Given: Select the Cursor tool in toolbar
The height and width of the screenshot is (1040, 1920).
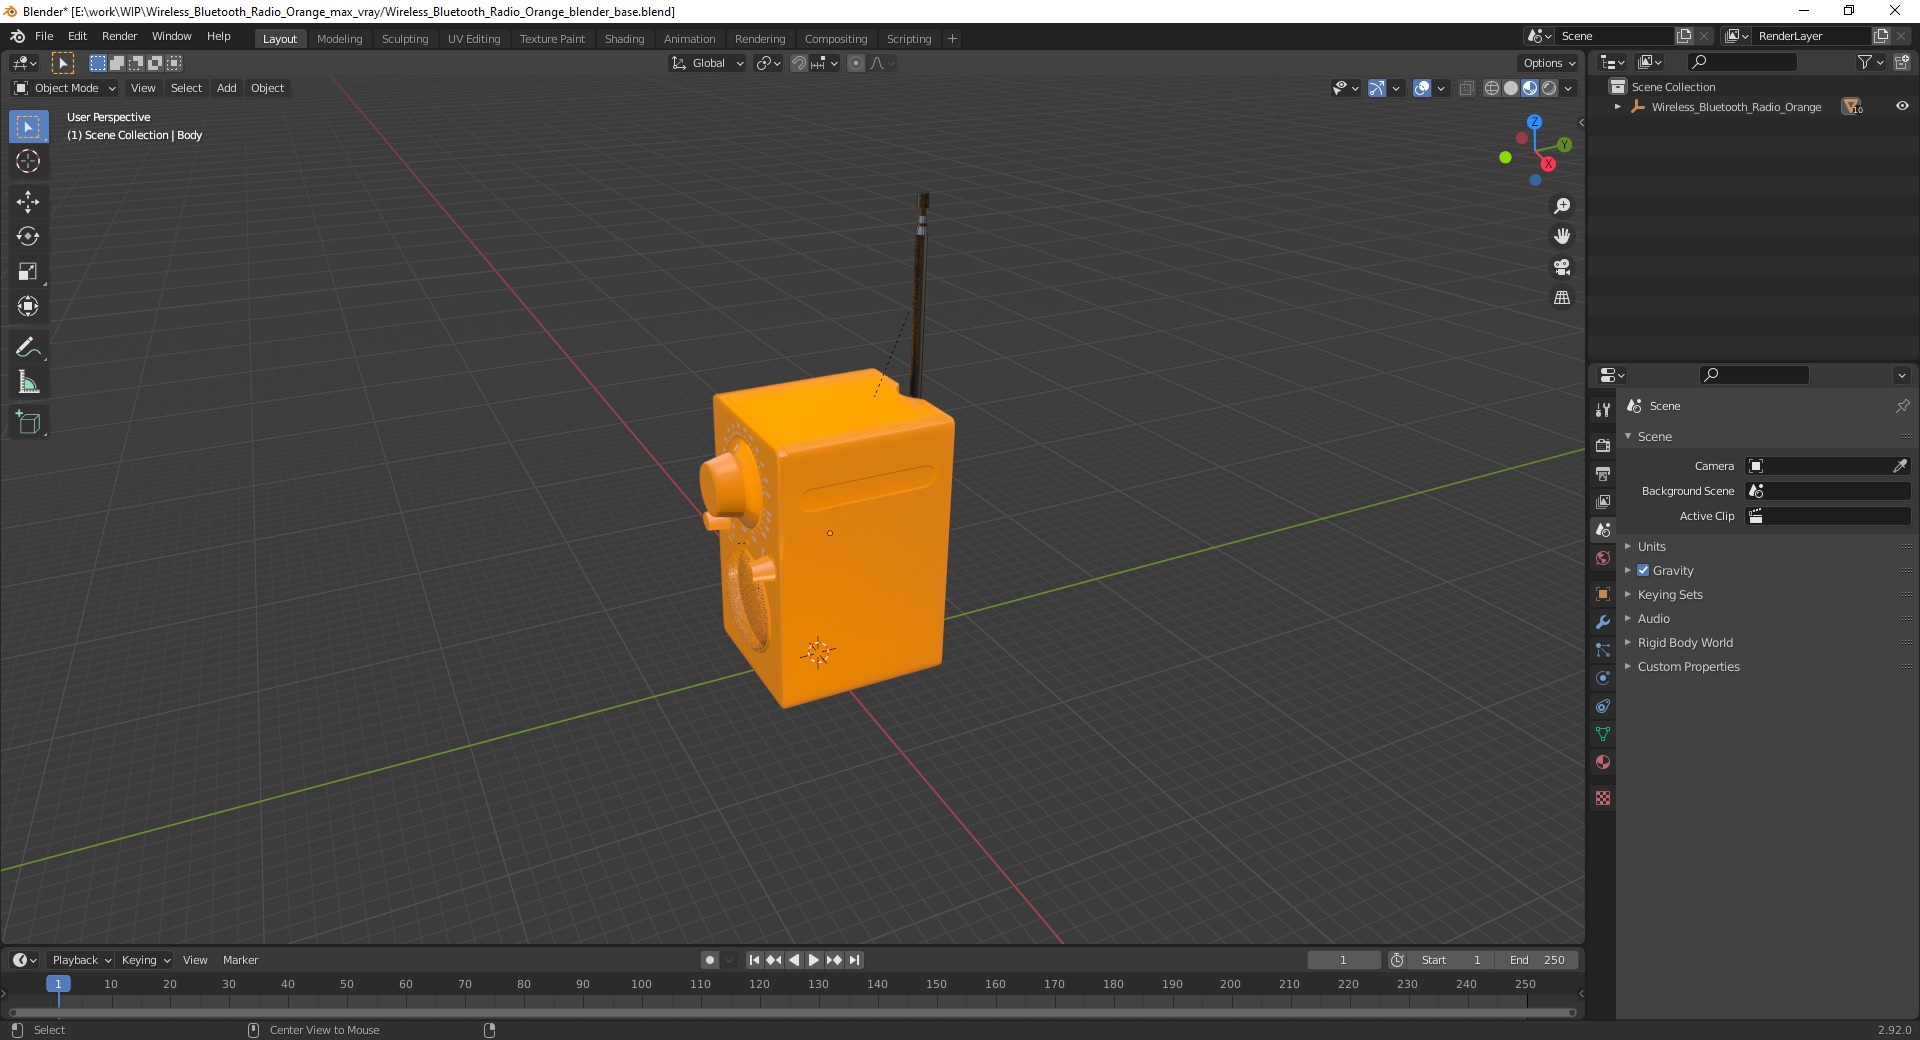Looking at the screenshot, I should [28, 161].
